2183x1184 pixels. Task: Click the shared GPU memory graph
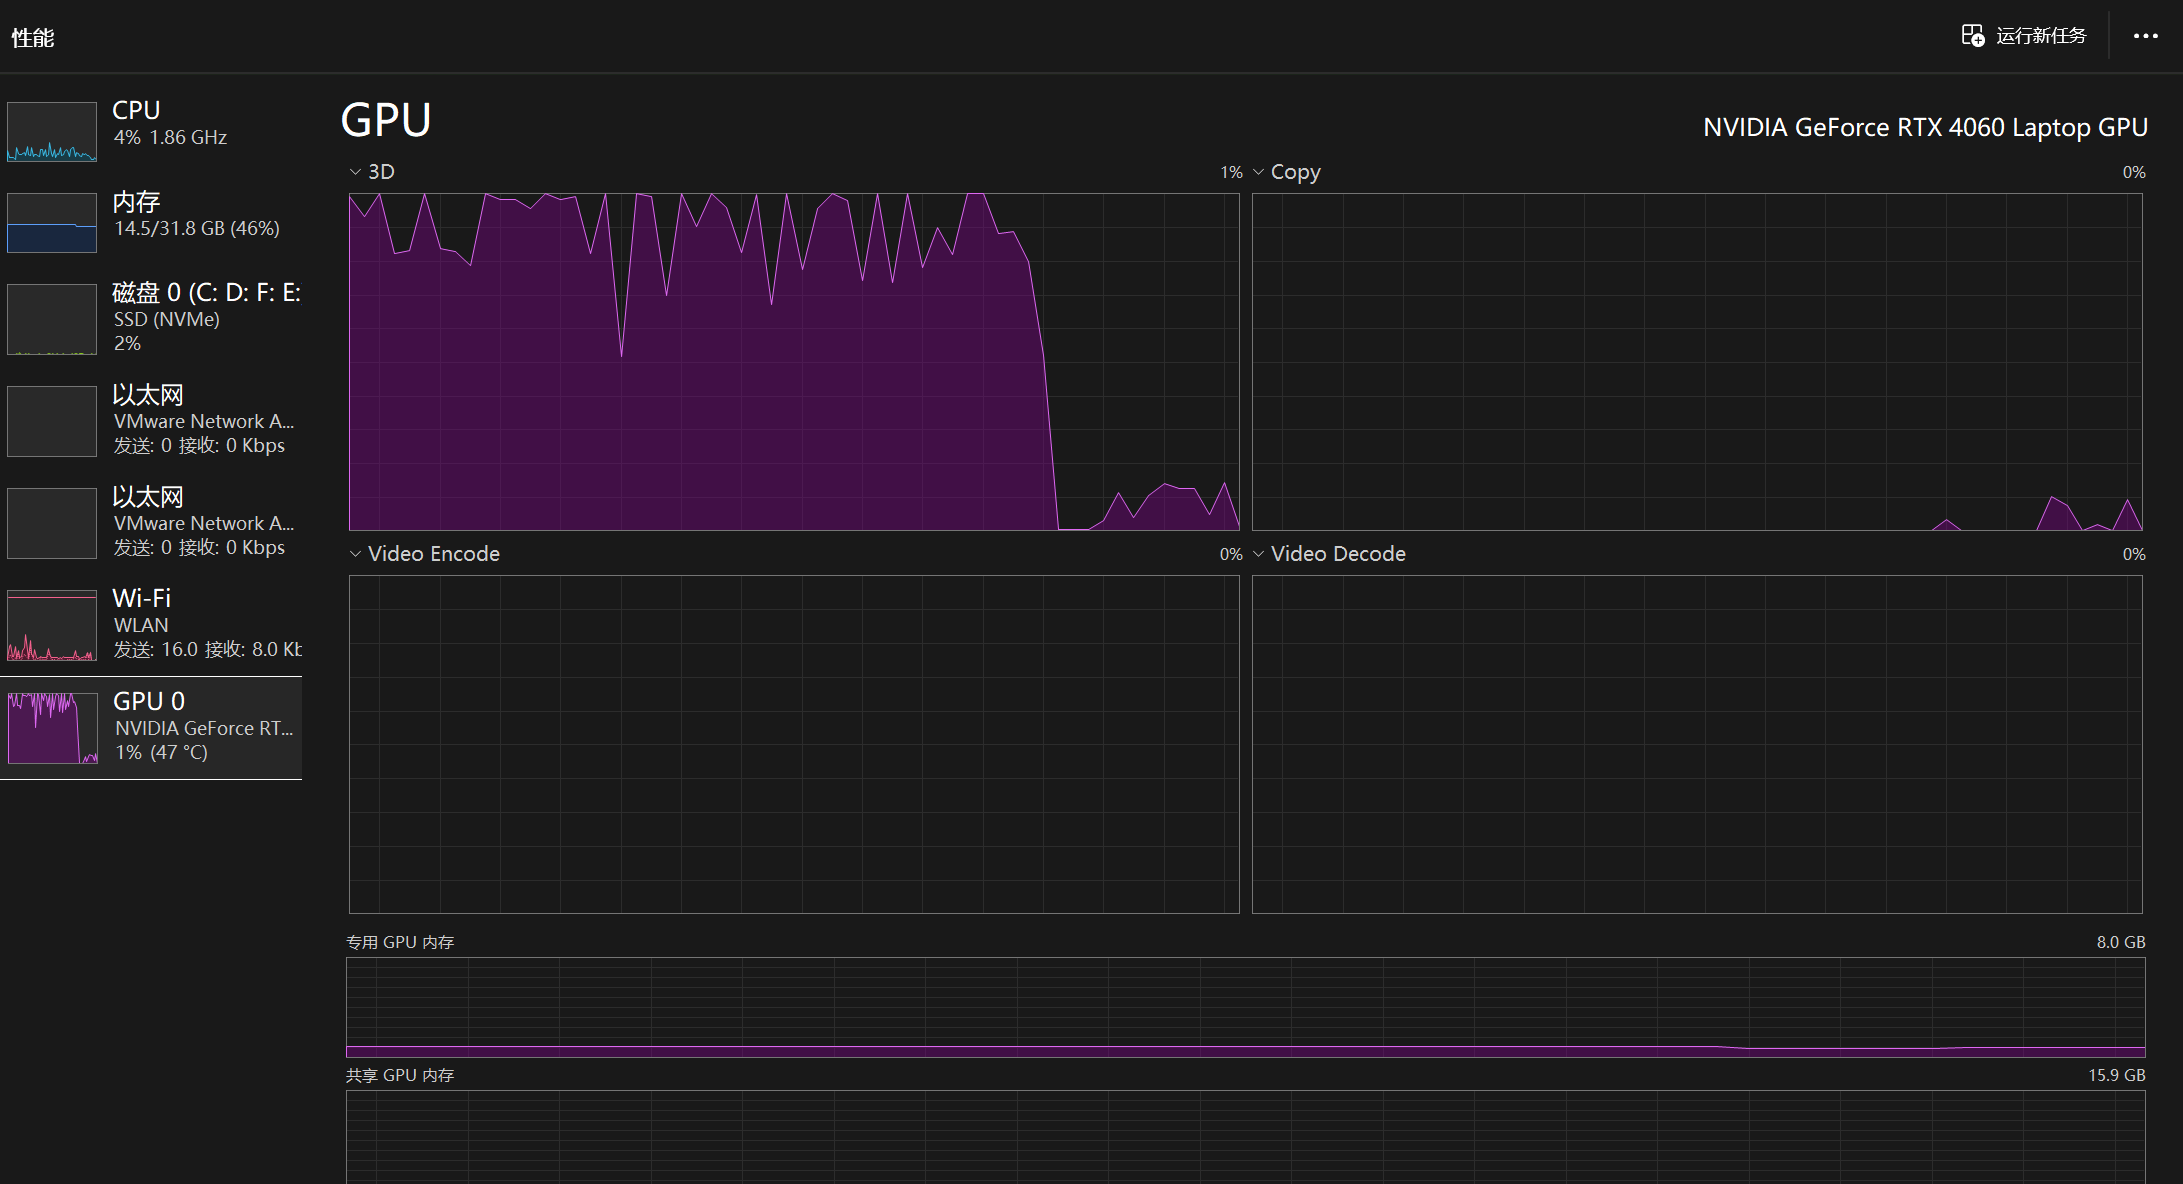pyautogui.click(x=1245, y=1137)
